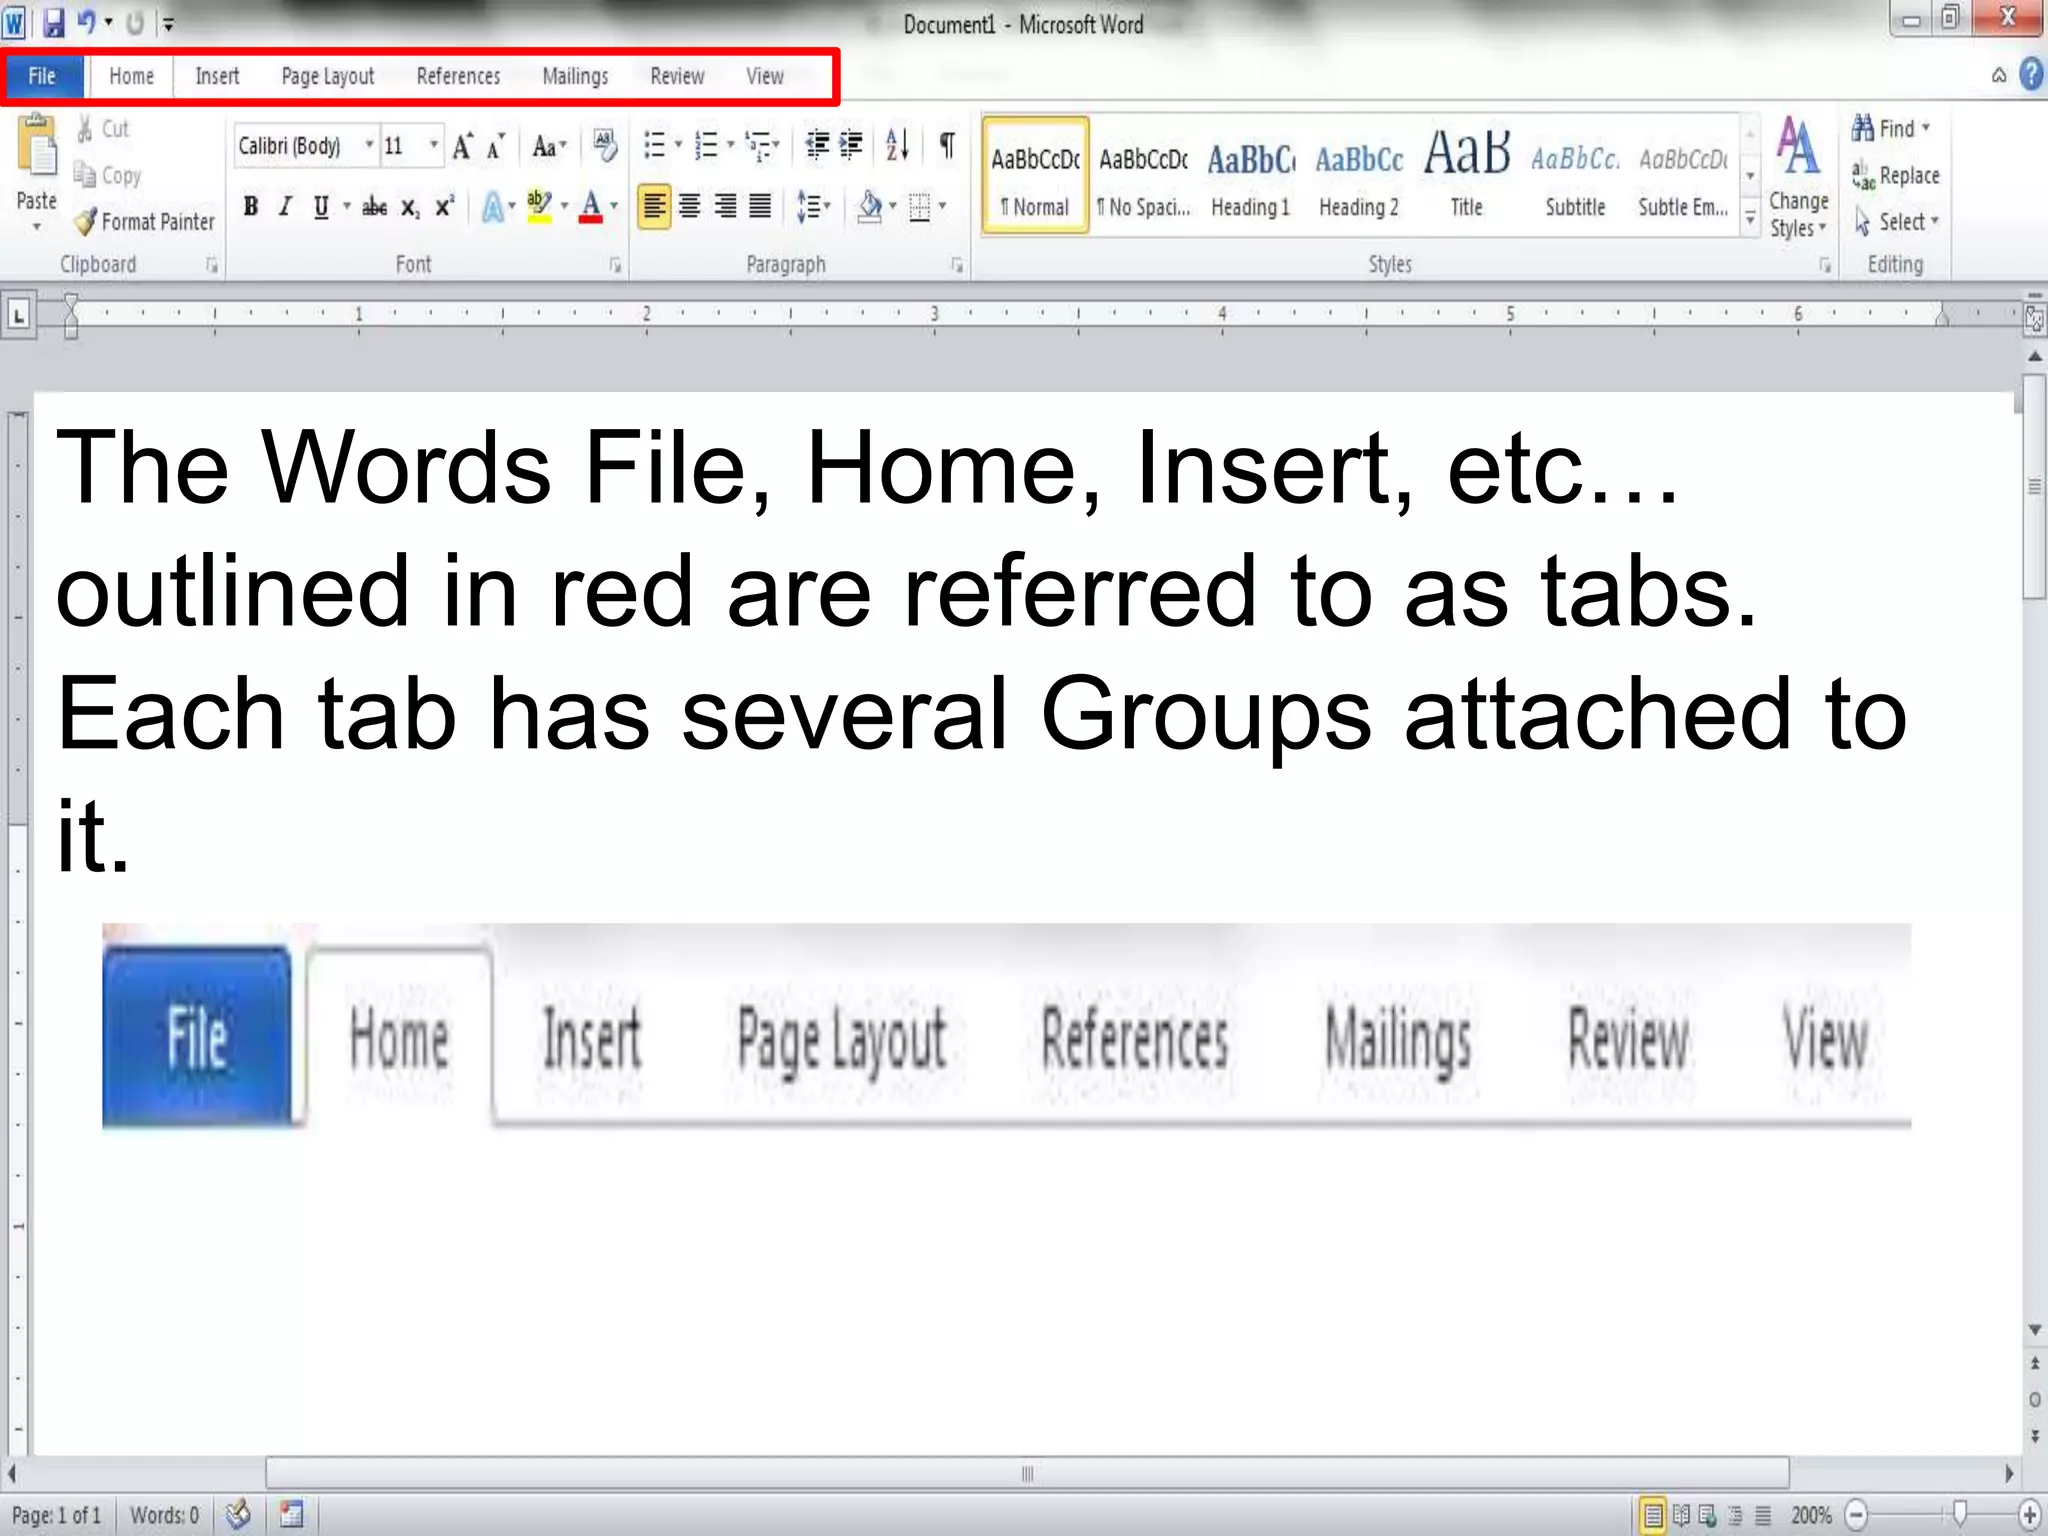Viewport: 2048px width, 1536px height.
Task: Open Word Help question mark icon
Action: click(2032, 74)
